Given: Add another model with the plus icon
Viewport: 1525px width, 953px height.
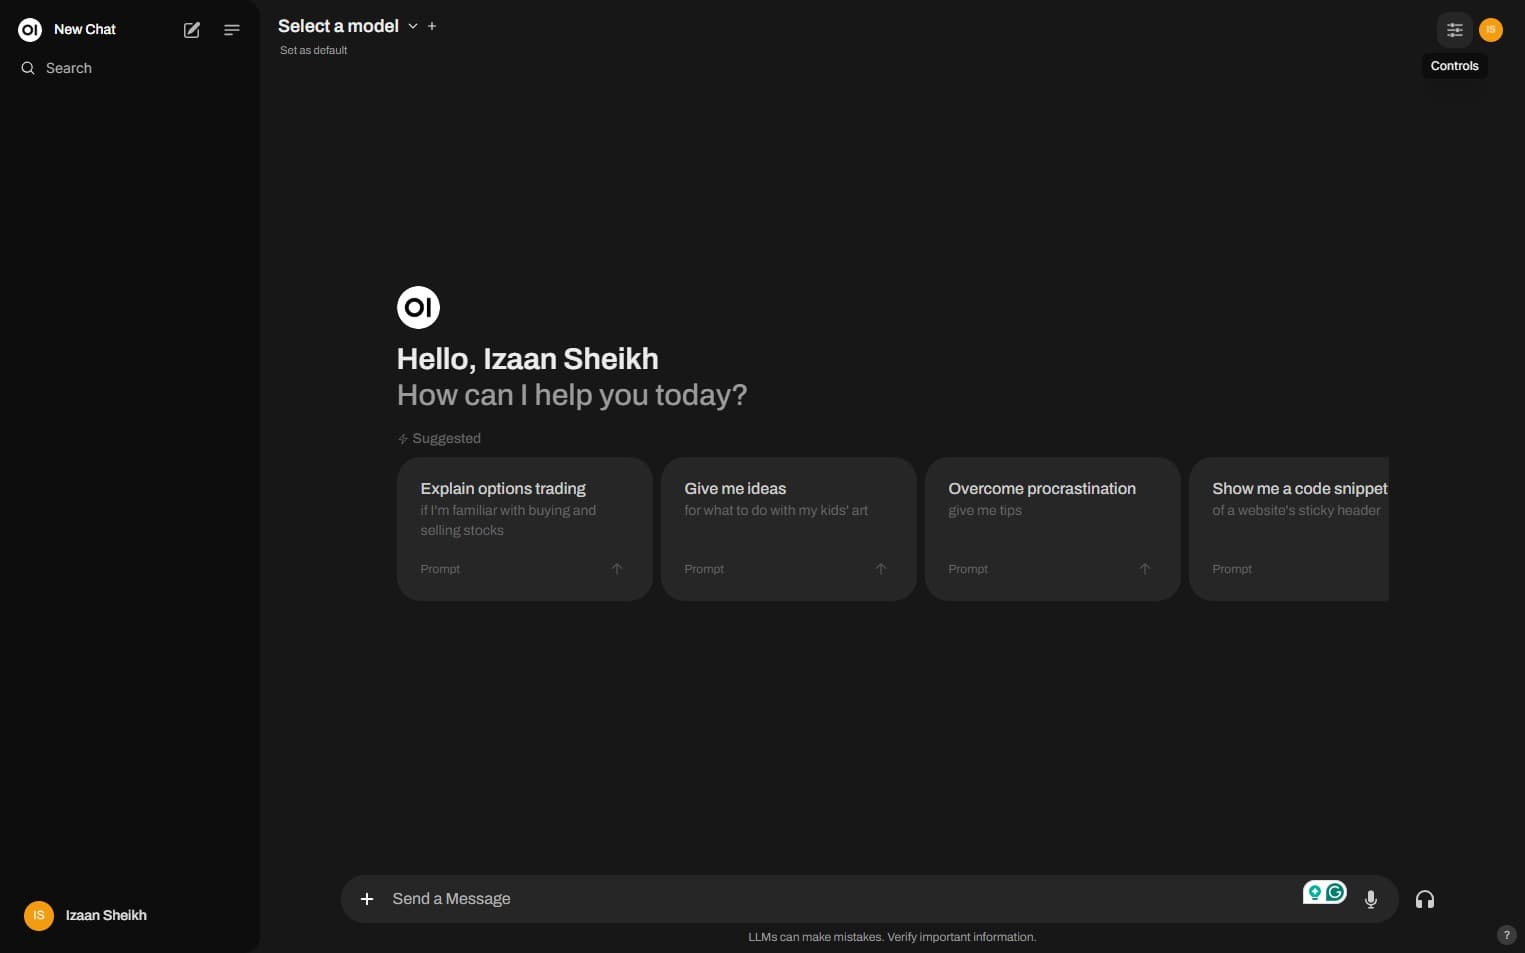Looking at the screenshot, I should click(x=432, y=26).
